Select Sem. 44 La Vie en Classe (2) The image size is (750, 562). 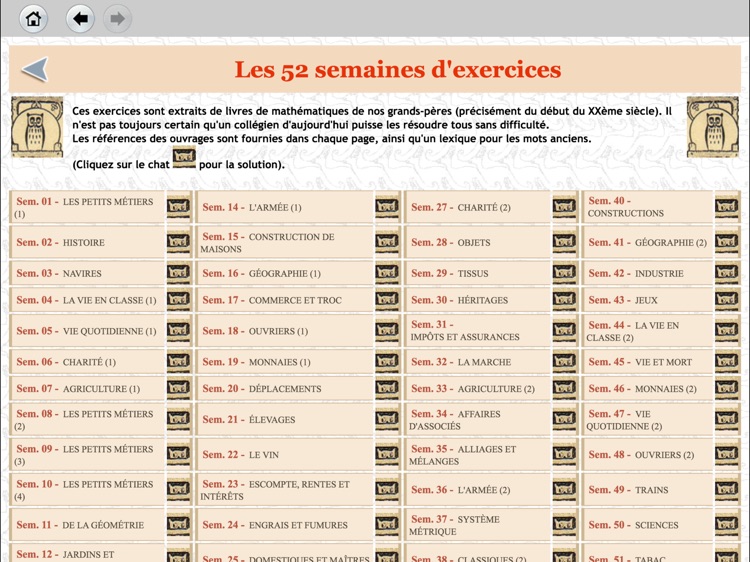coord(648,331)
